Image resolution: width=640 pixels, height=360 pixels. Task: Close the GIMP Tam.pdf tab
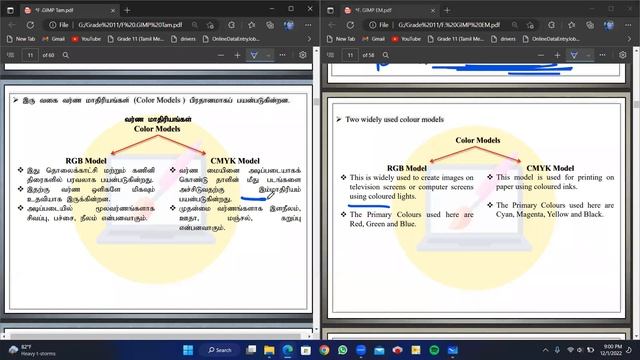(x=113, y=10)
